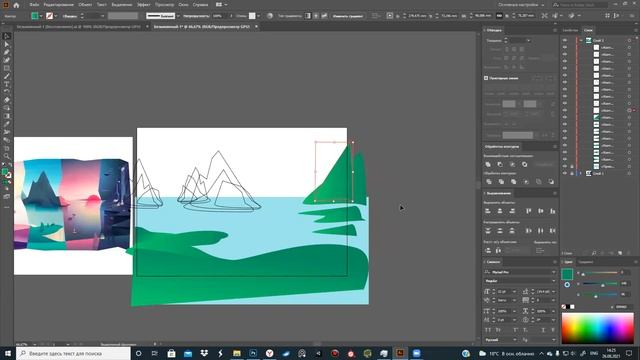The width and height of the screenshot is (640, 360).
Task: Click the Create New Layer icon
Action: [620, 253]
